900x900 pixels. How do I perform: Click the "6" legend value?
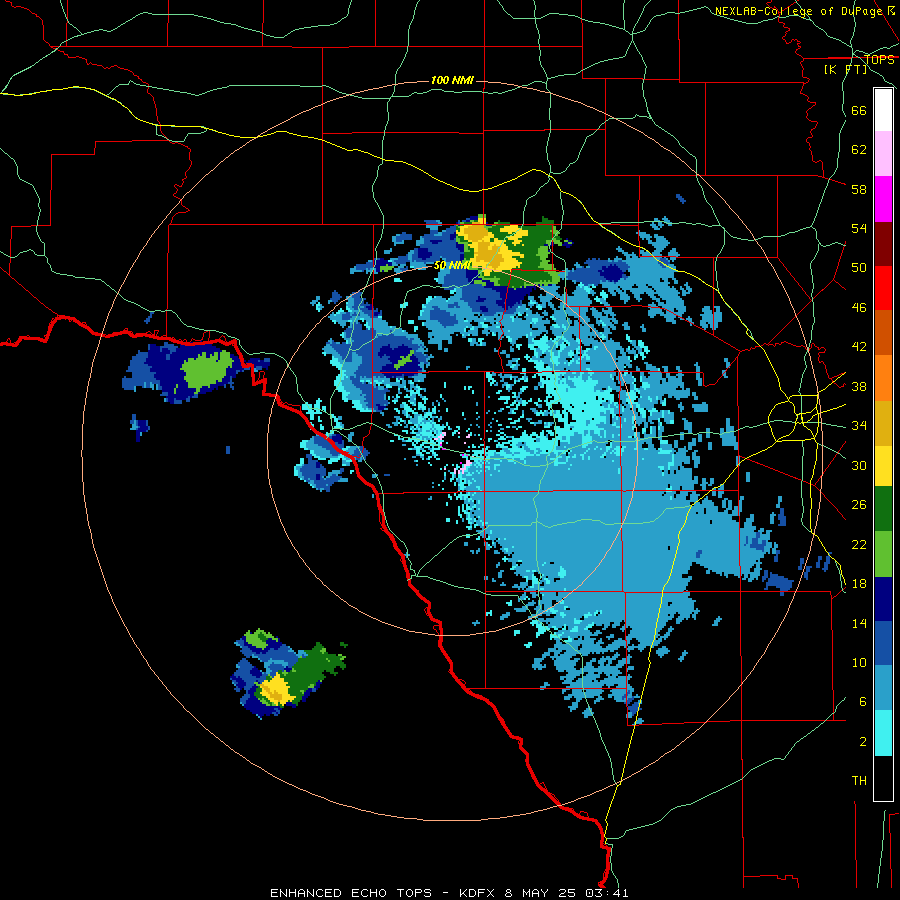pyautogui.click(x=863, y=702)
